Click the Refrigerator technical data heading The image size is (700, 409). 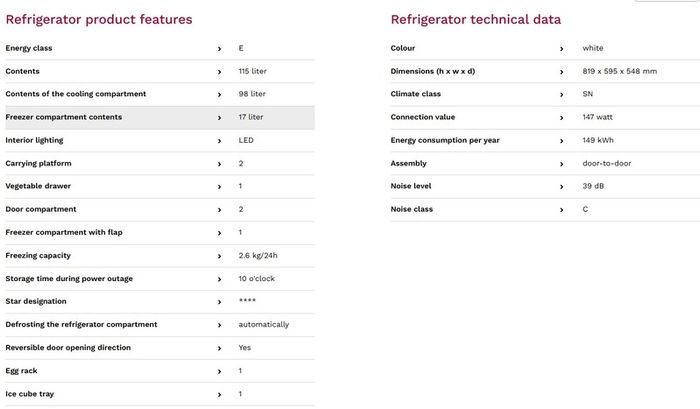475,20
